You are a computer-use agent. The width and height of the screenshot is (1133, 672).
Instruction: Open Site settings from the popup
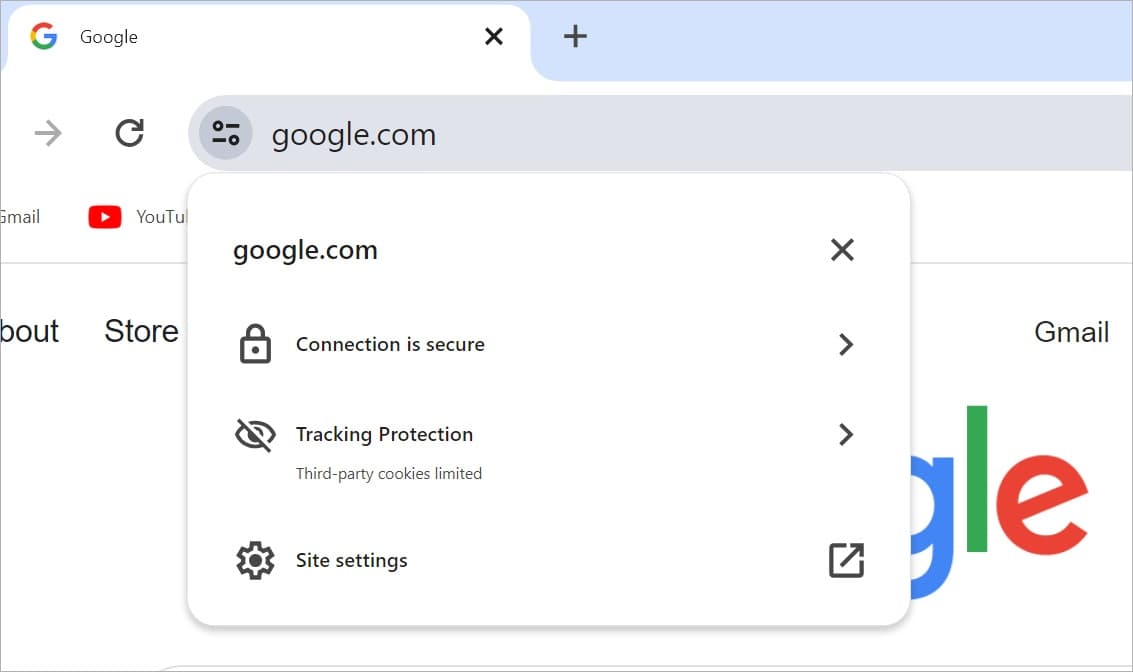(x=351, y=560)
